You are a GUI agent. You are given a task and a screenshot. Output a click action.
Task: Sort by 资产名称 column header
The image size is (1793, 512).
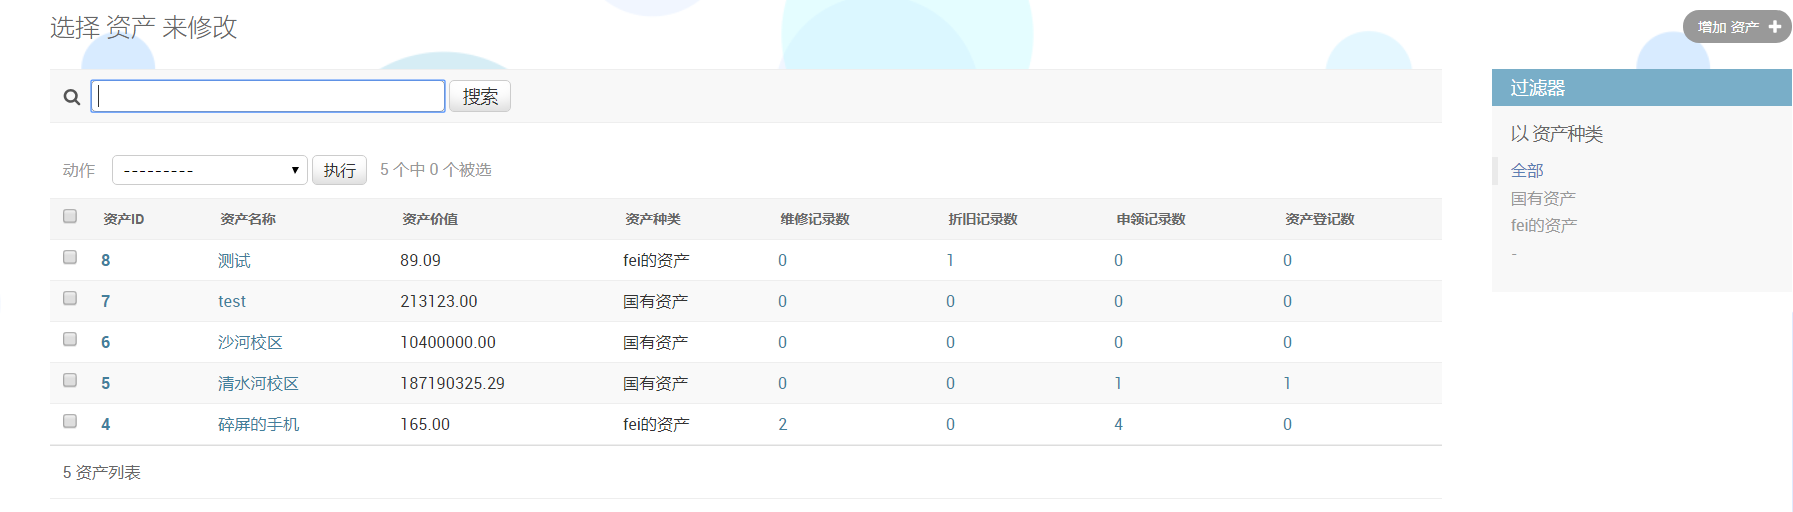click(248, 219)
